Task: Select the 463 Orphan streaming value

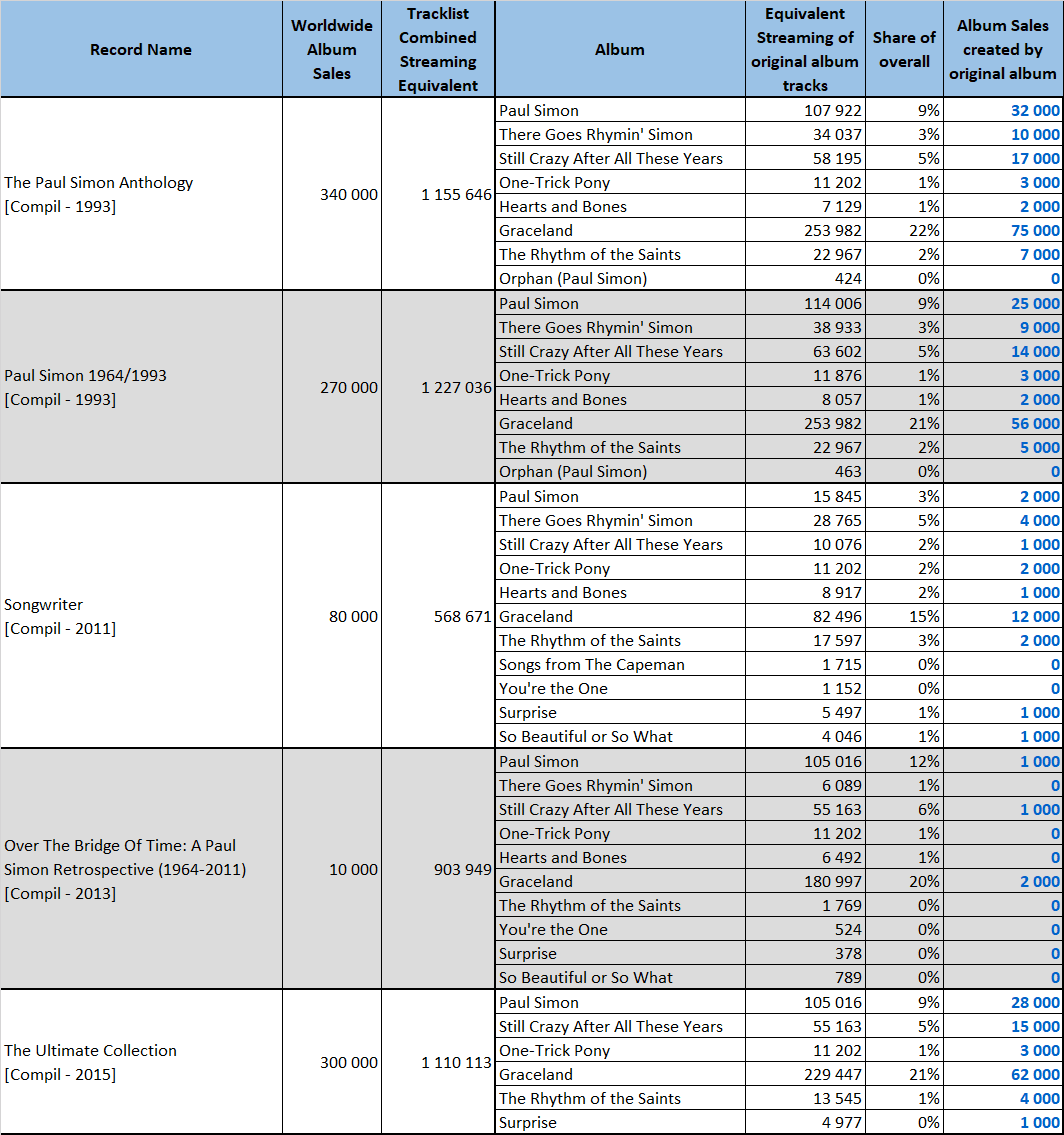Action: click(805, 471)
